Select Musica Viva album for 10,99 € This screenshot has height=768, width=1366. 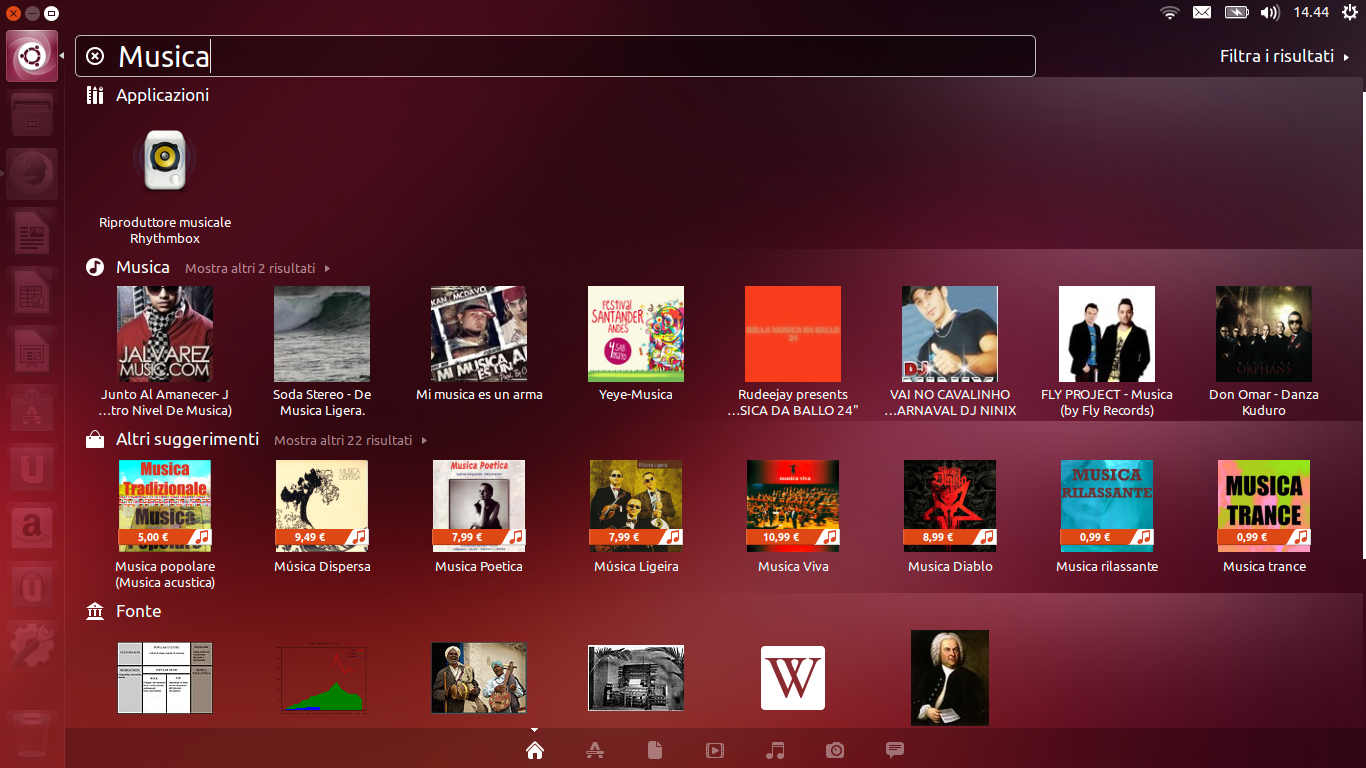(x=793, y=506)
